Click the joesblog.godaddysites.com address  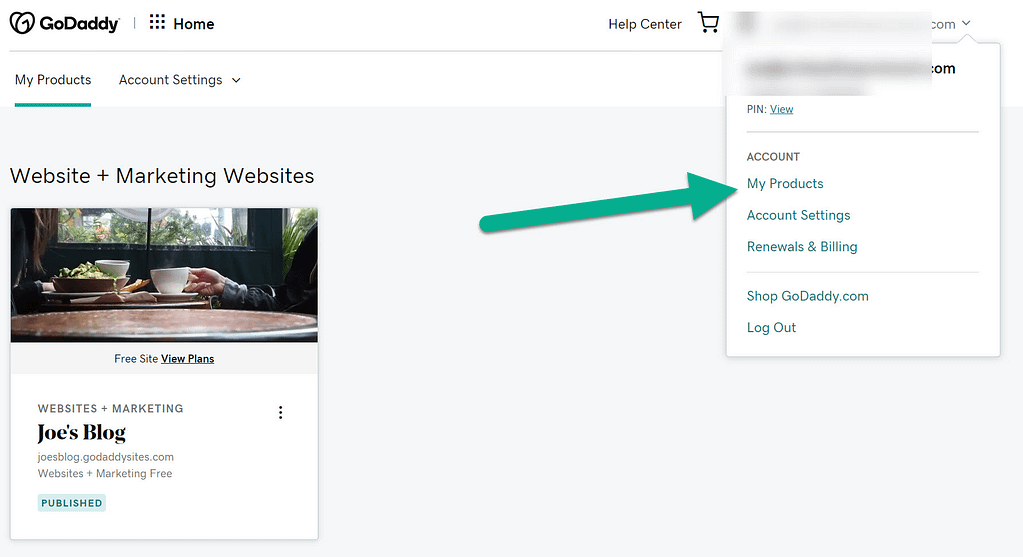(x=106, y=457)
